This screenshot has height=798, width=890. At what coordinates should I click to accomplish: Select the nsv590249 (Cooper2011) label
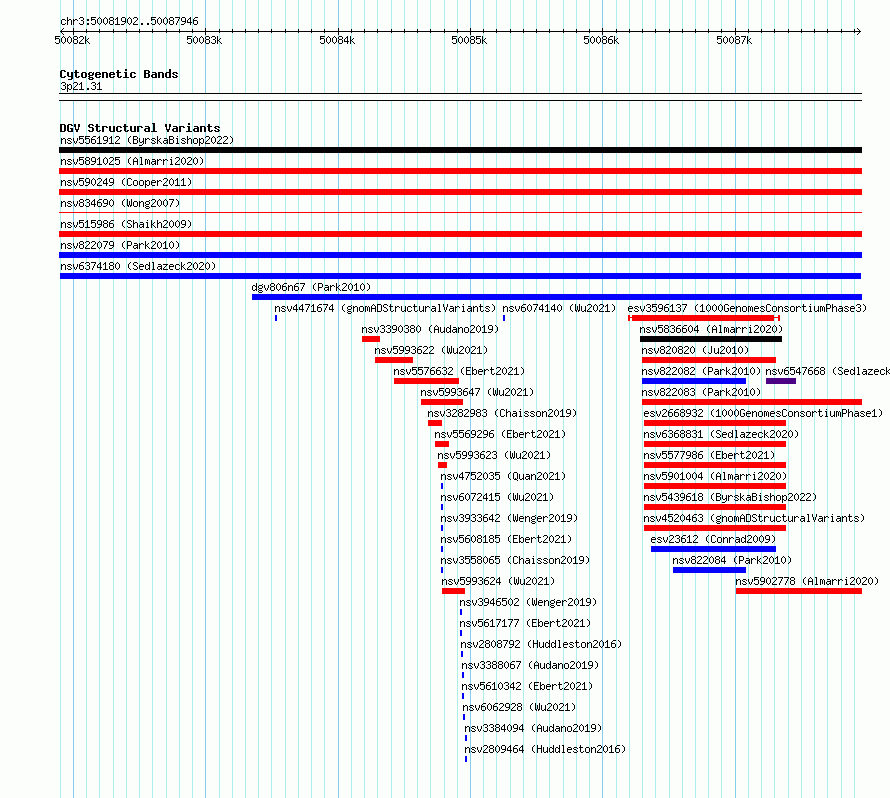(x=126, y=182)
